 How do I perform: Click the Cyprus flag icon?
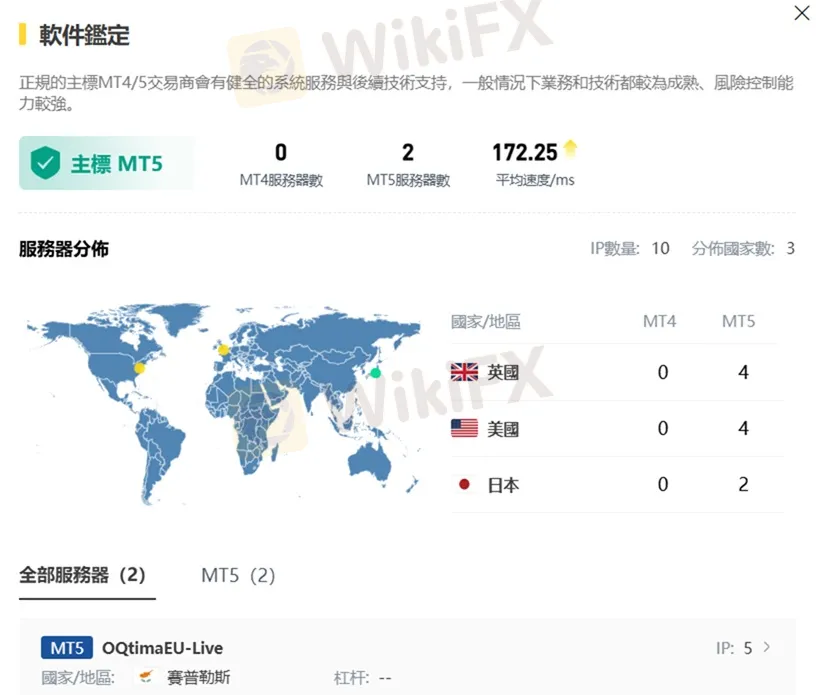click(147, 677)
